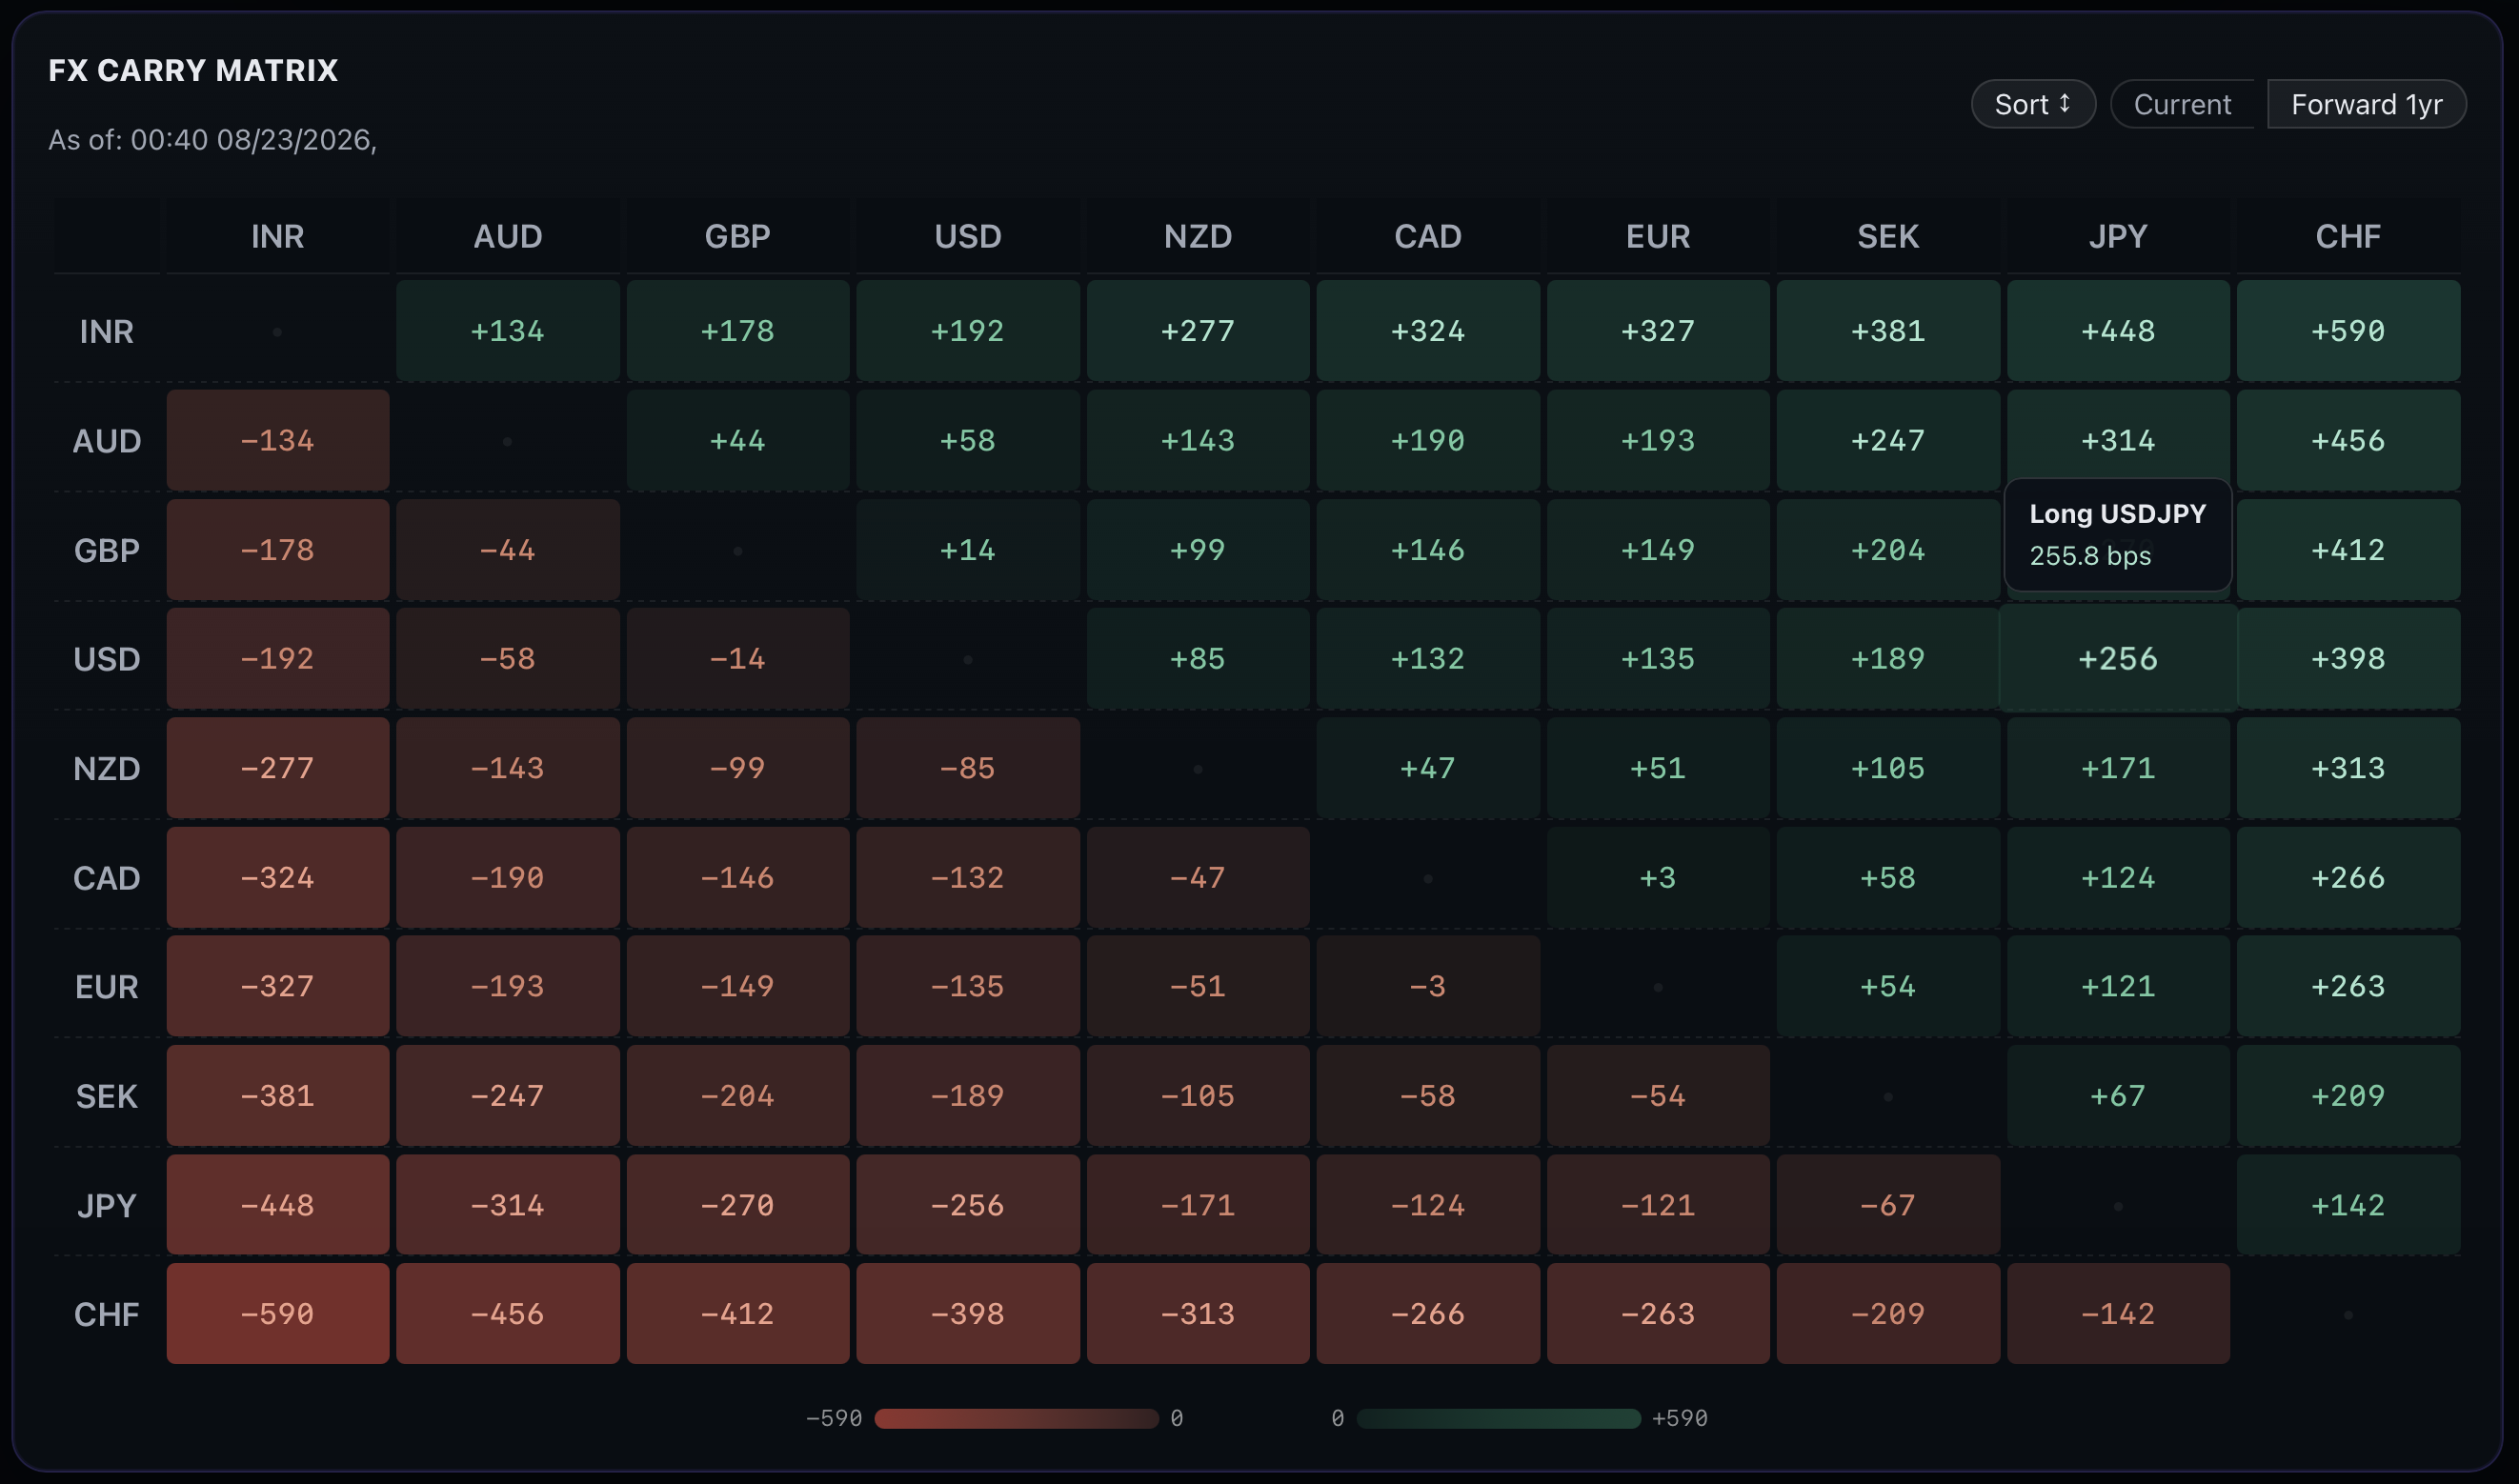
Task: Select the USD row label
Action: click(x=107, y=659)
